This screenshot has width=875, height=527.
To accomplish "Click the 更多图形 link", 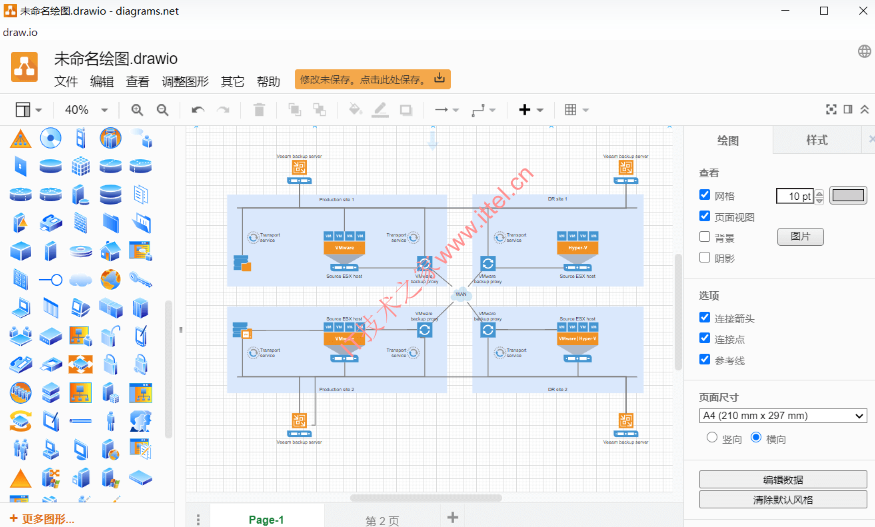I will pyautogui.click(x=42, y=519).
